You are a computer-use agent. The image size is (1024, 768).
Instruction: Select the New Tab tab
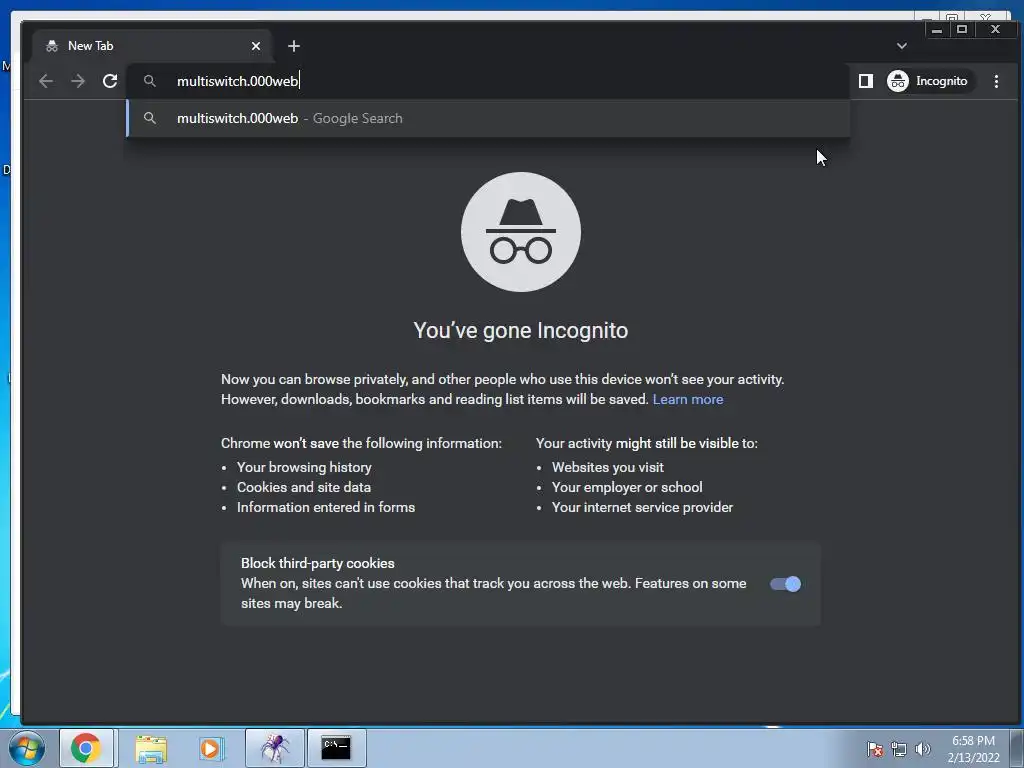coord(152,46)
